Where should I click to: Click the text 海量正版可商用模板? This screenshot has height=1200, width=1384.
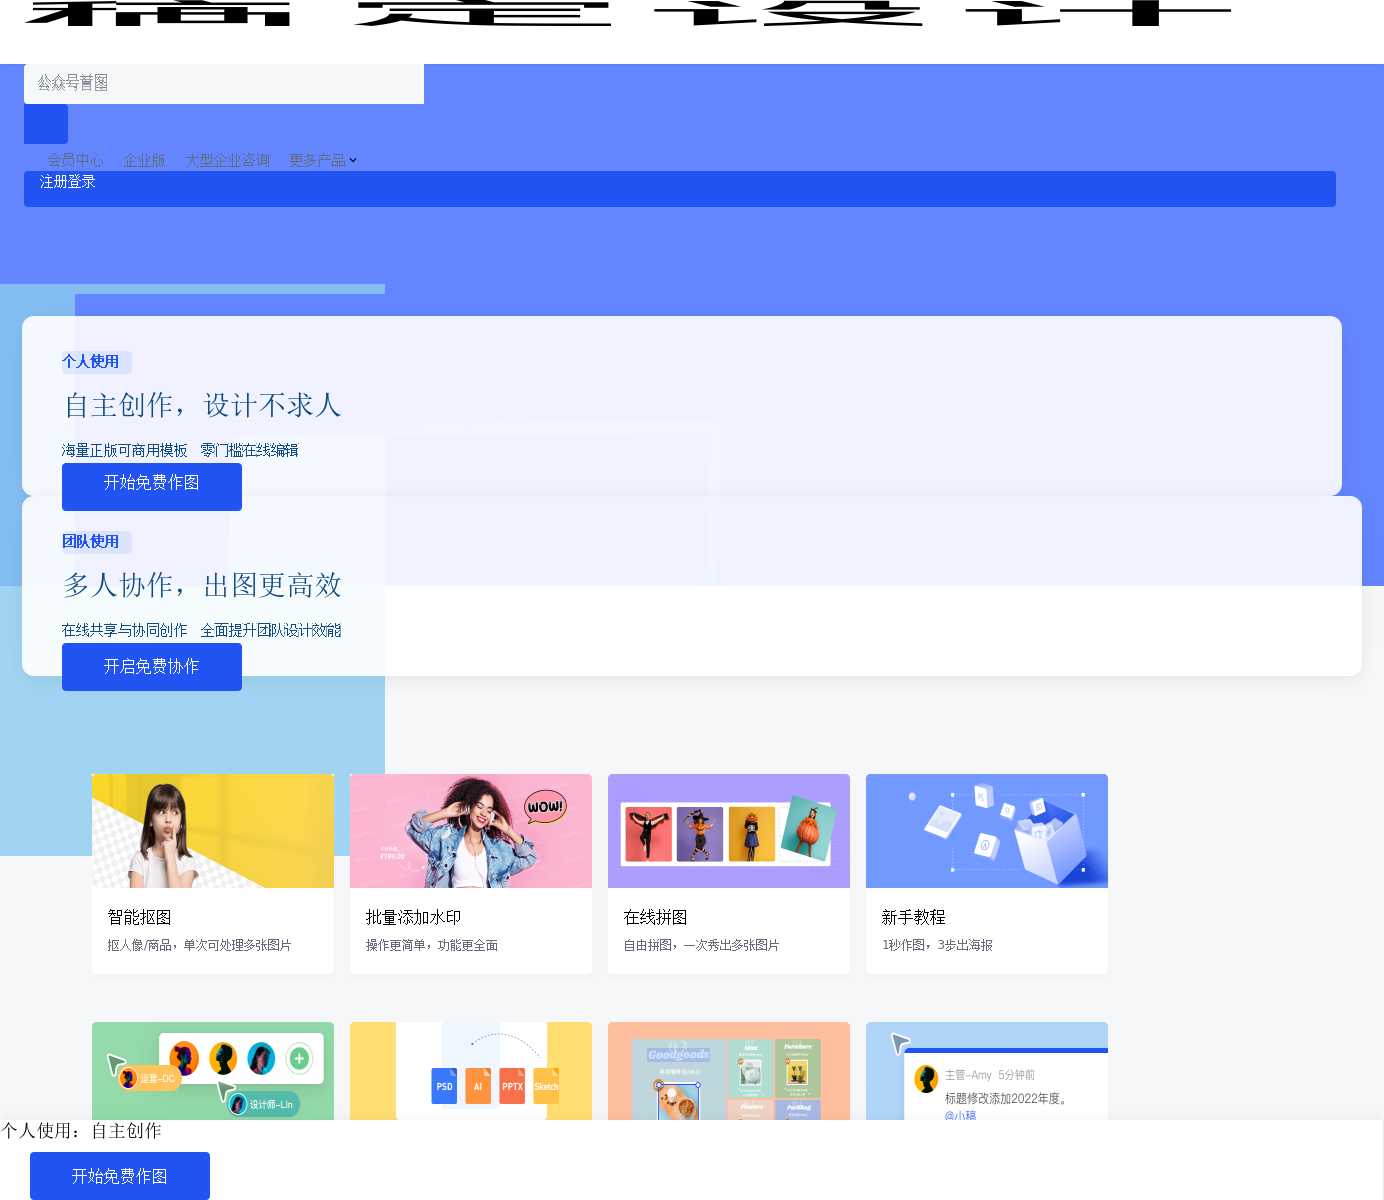tap(124, 450)
